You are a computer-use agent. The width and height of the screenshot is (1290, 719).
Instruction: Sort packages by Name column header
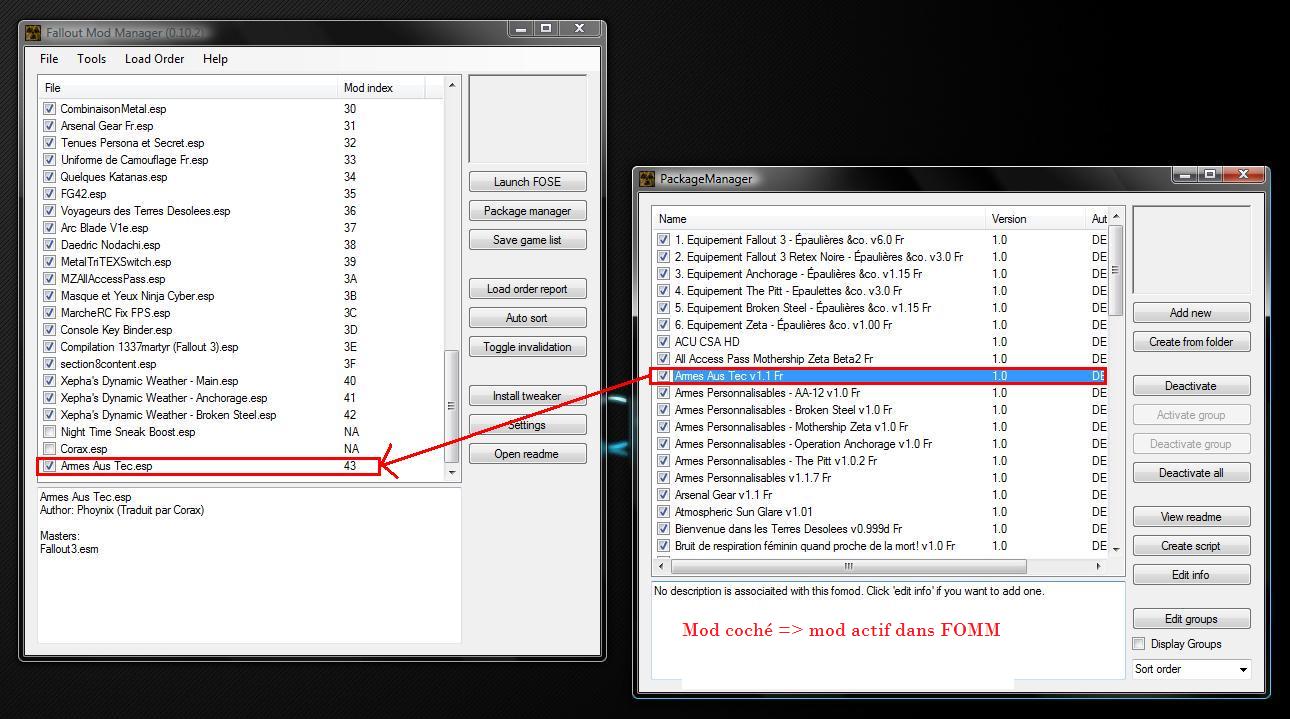[x=818, y=219]
